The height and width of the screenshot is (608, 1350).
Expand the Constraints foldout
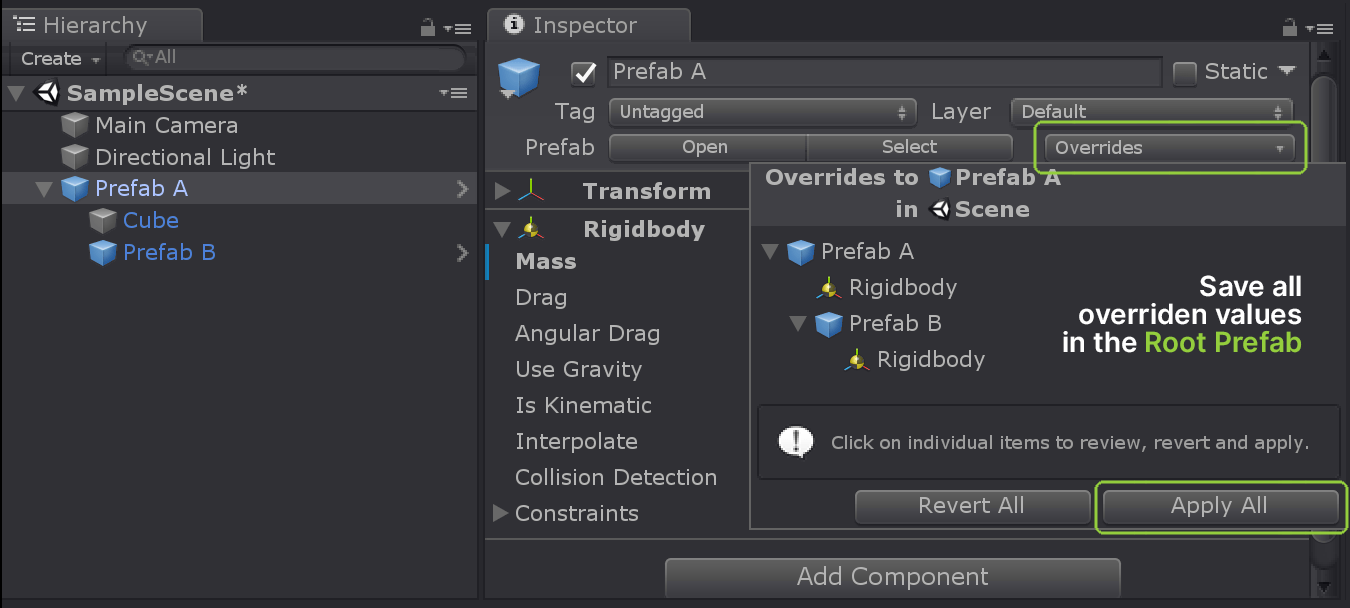pyautogui.click(x=501, y=513)
